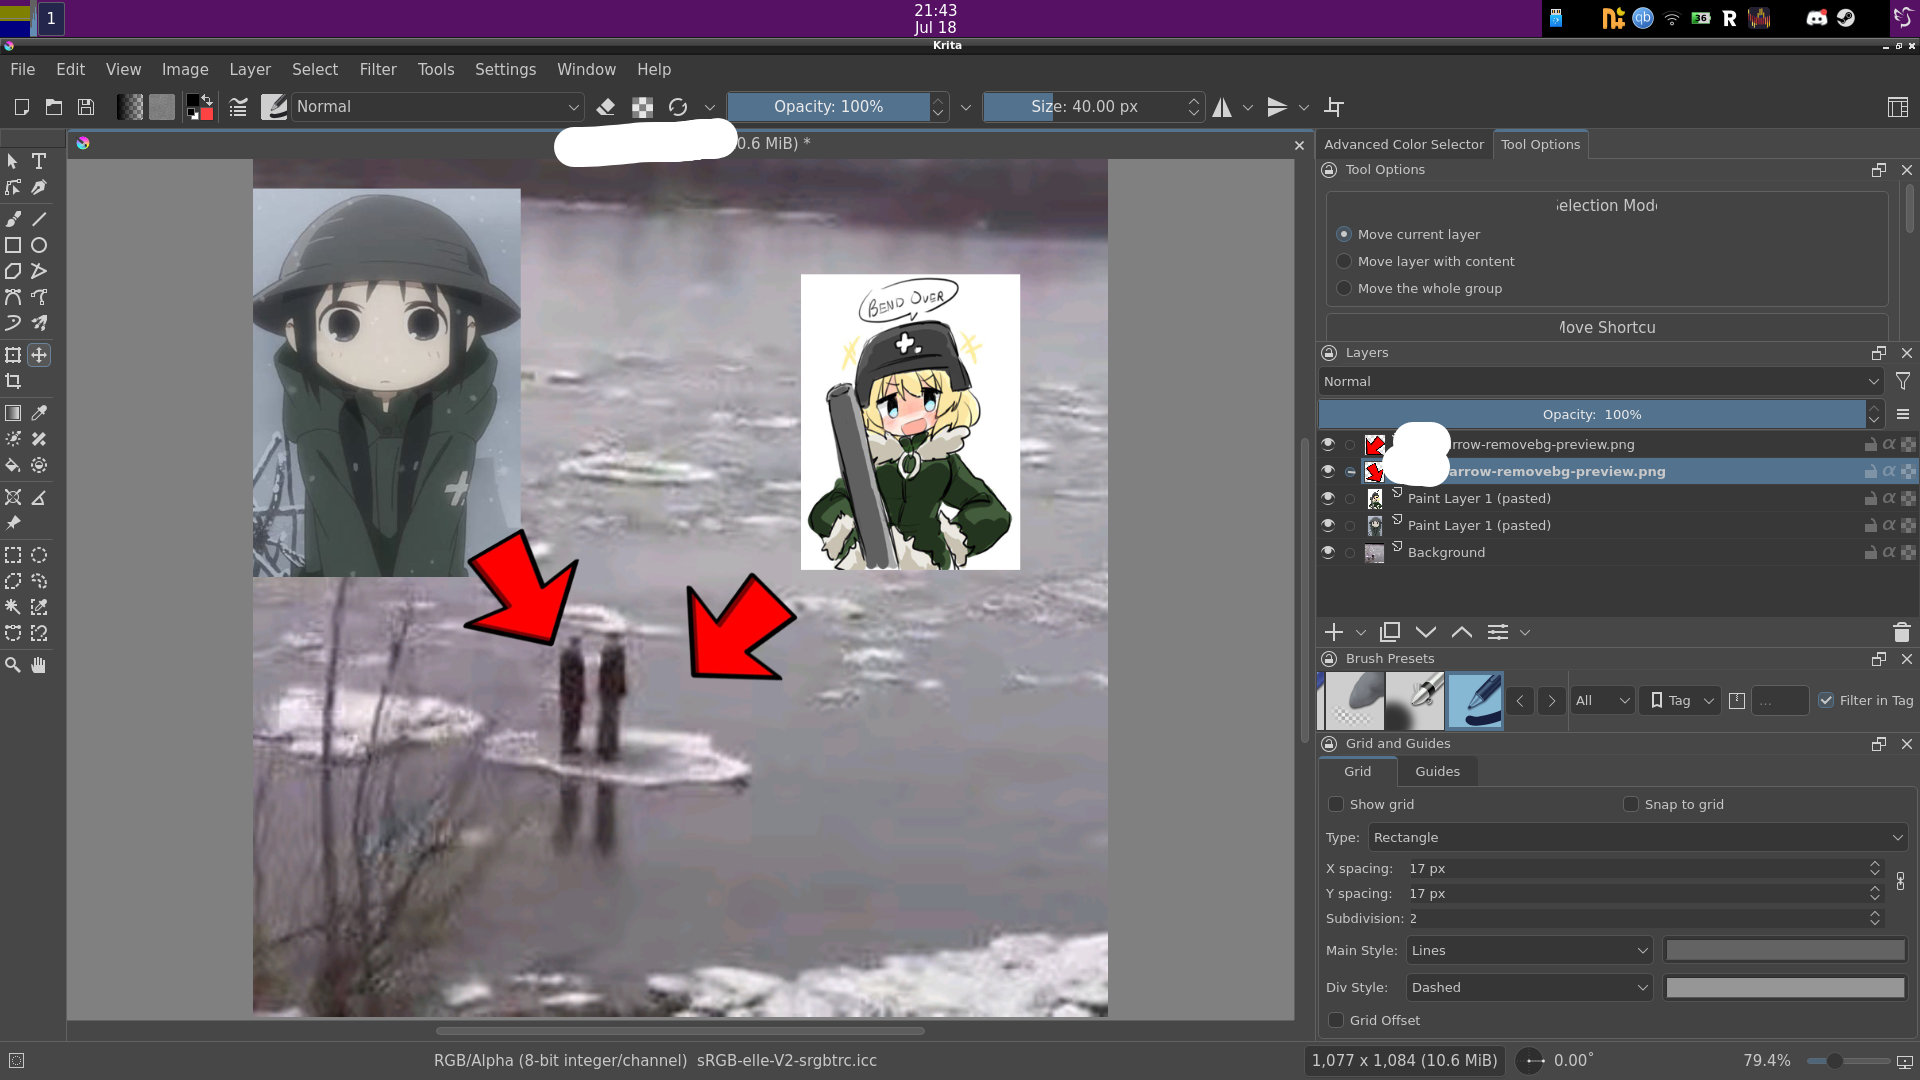The height and width of the screenshot is (1080, 1920).
Task: Hide the Background layer
Action: [1328, 552]
